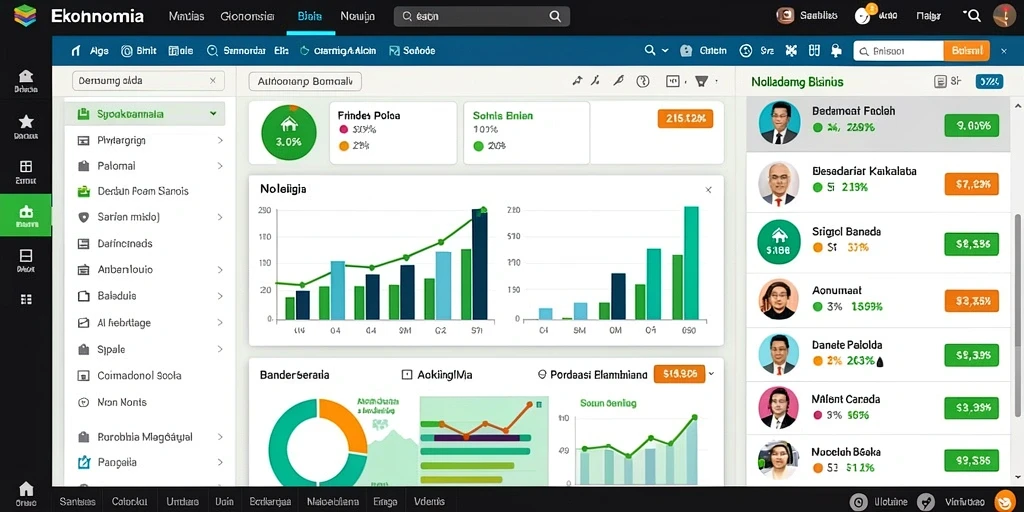The image size is (1024, 512).
Task: Open the home icon at sidebar bottom
Action: coord(25,488)
